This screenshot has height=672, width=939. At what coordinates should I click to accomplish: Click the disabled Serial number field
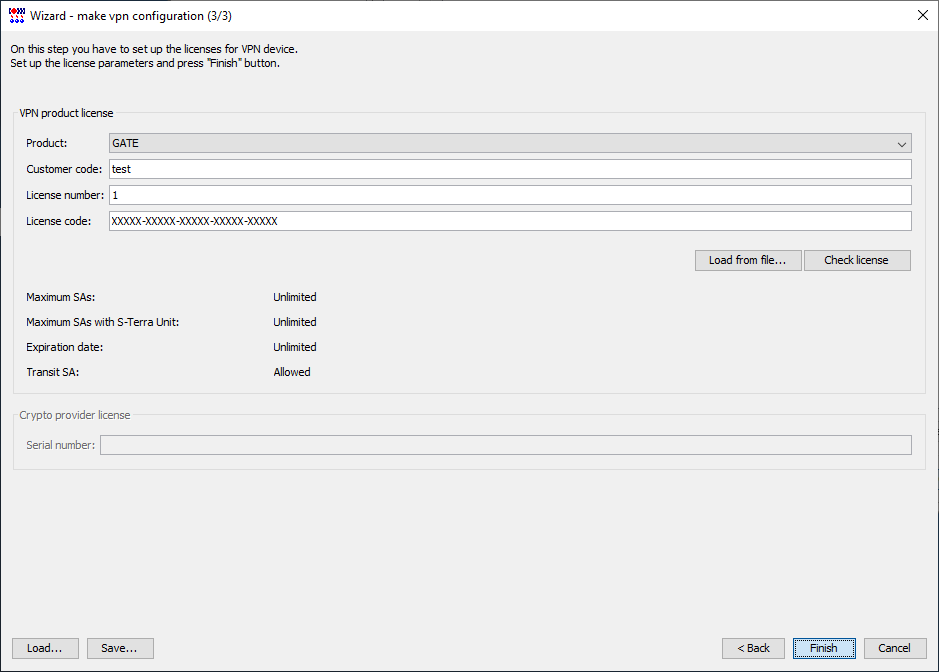[x=506, y=445]
